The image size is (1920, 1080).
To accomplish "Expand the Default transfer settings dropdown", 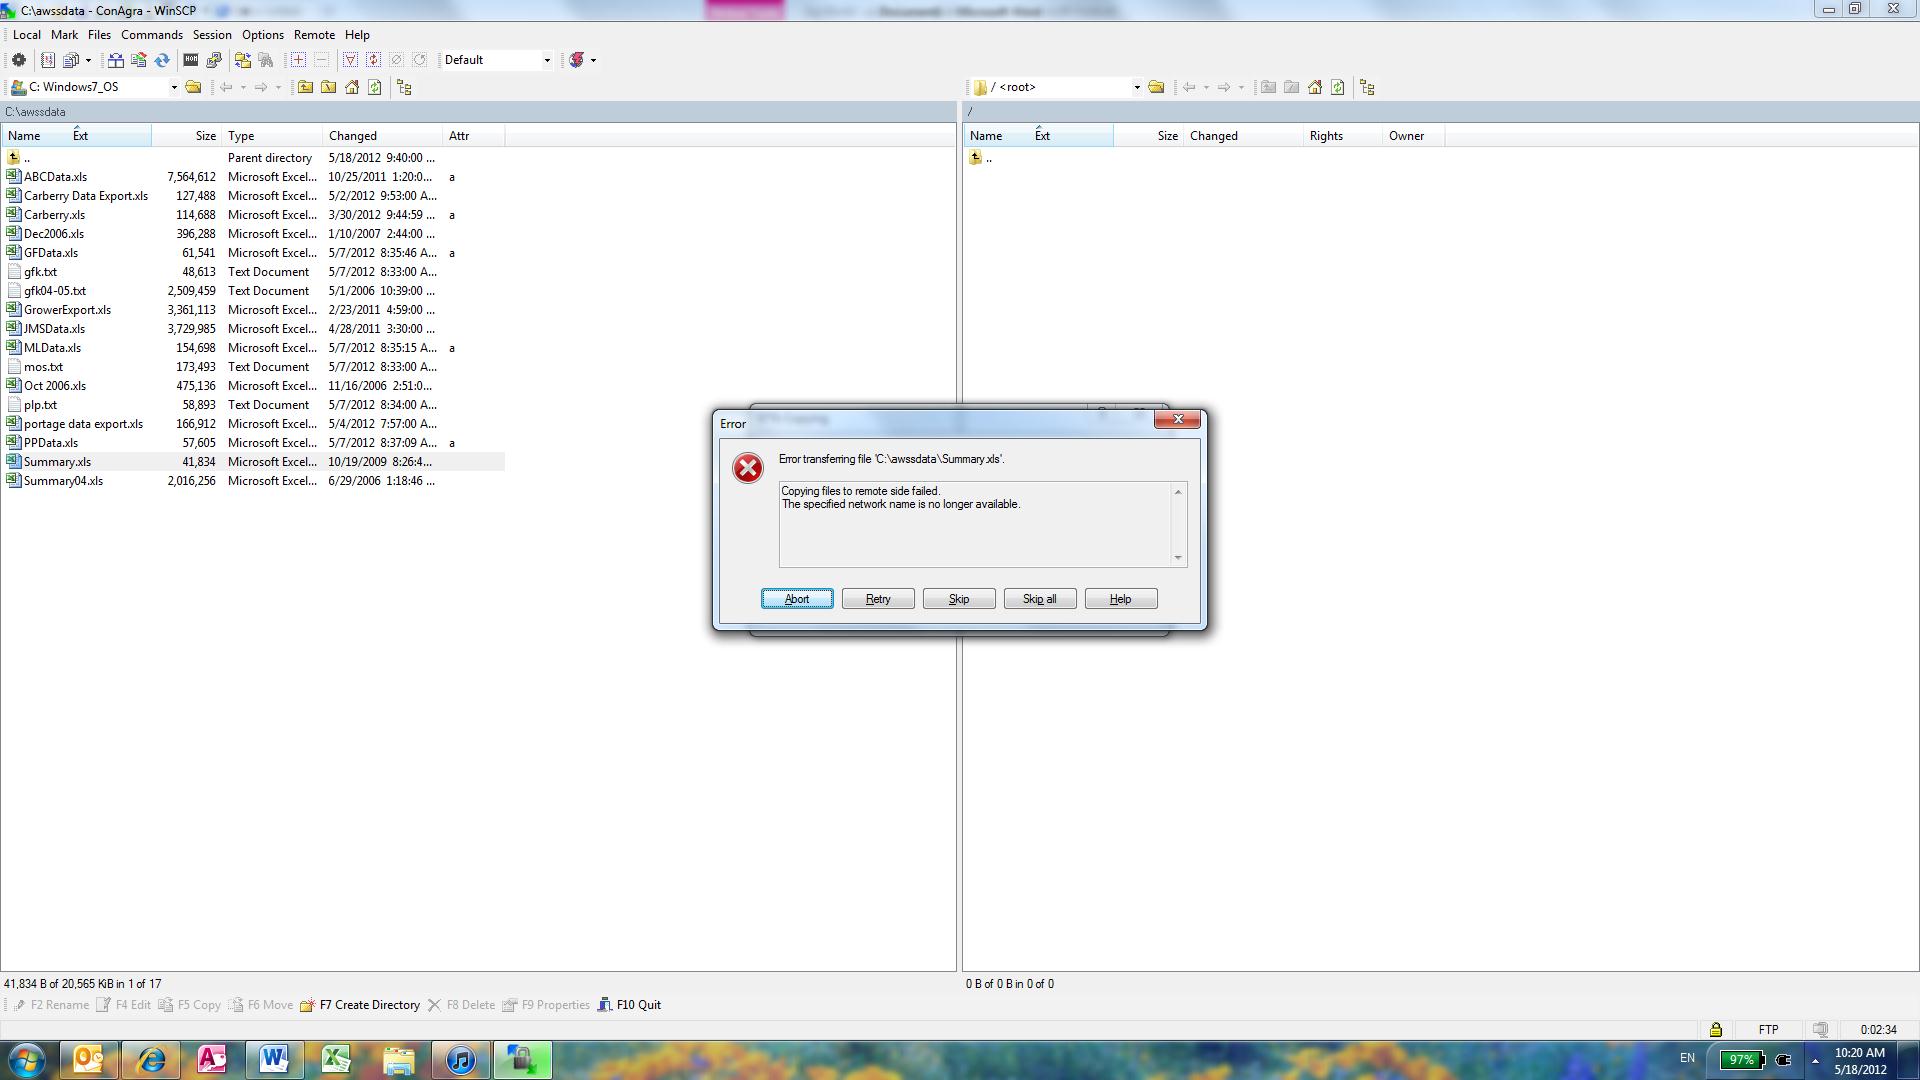I will [547, 60].
